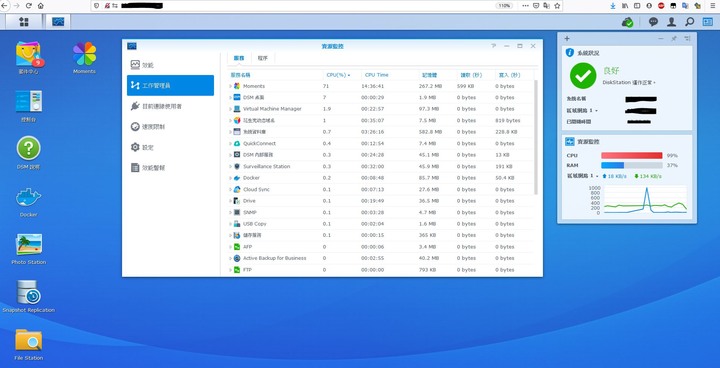Sort by the service name column header

pyautogui.click(x=275, y=75)
